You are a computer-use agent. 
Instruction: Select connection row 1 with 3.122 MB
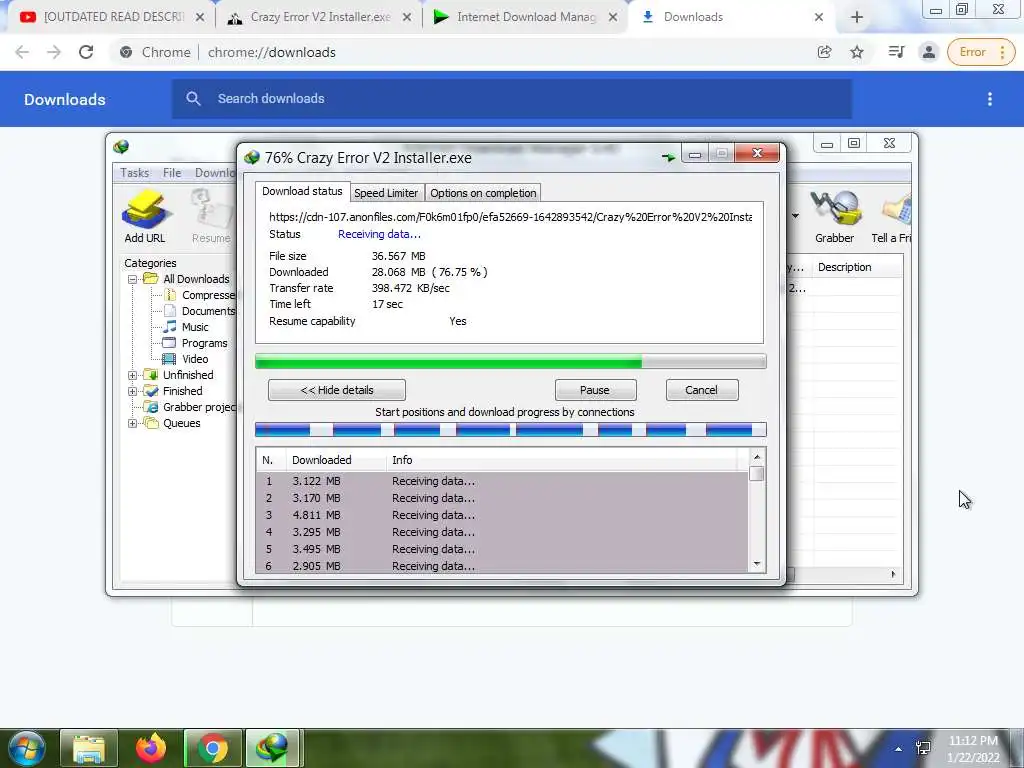tap(502, 481)
